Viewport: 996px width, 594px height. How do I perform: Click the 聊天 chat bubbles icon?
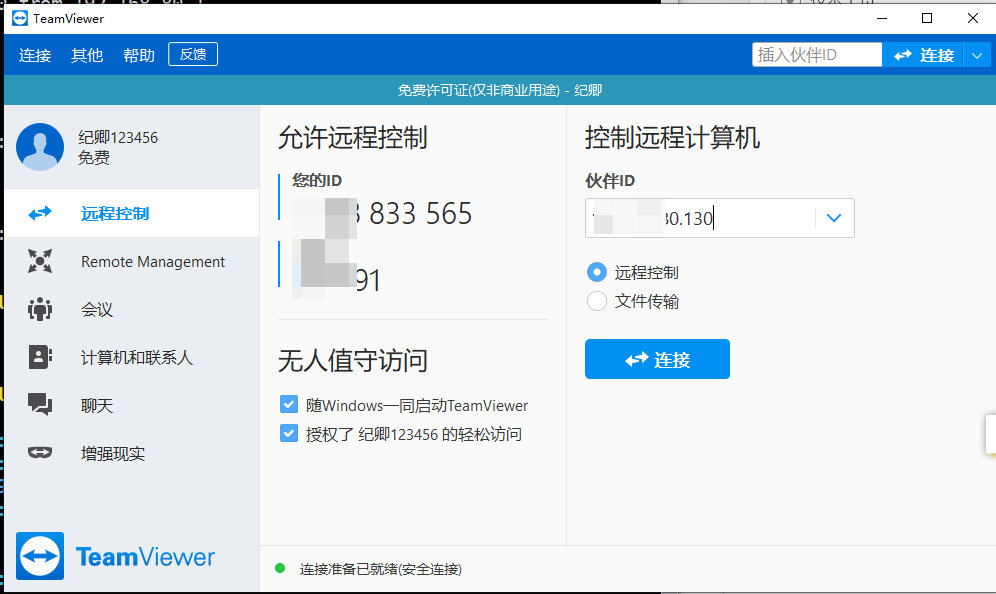(40, 405)
